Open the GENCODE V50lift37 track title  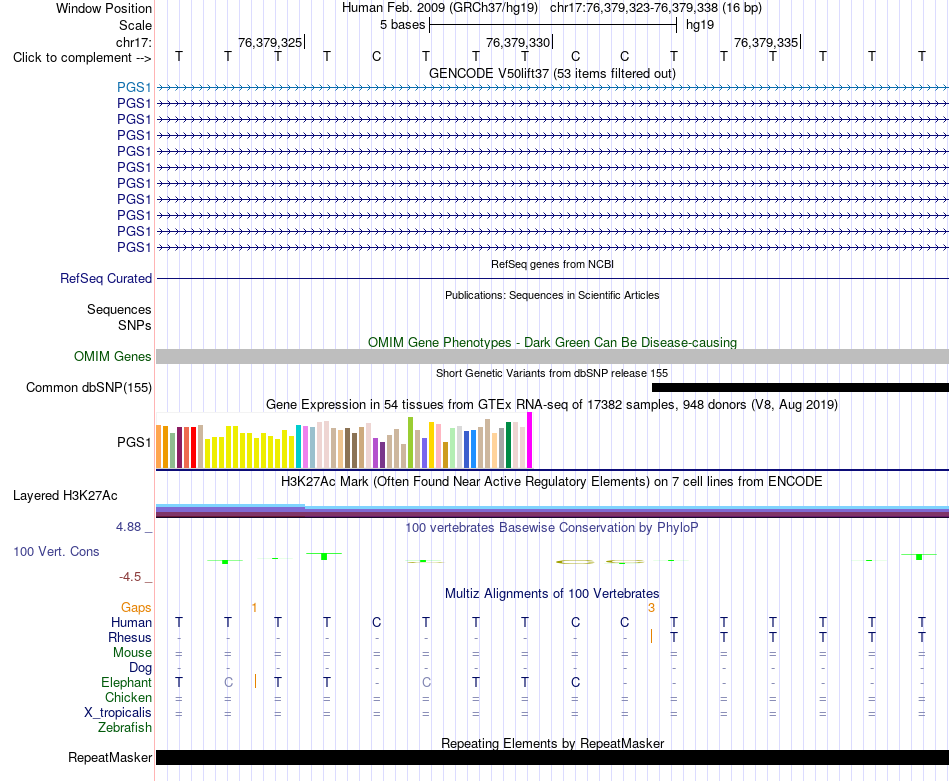(553, 73)
